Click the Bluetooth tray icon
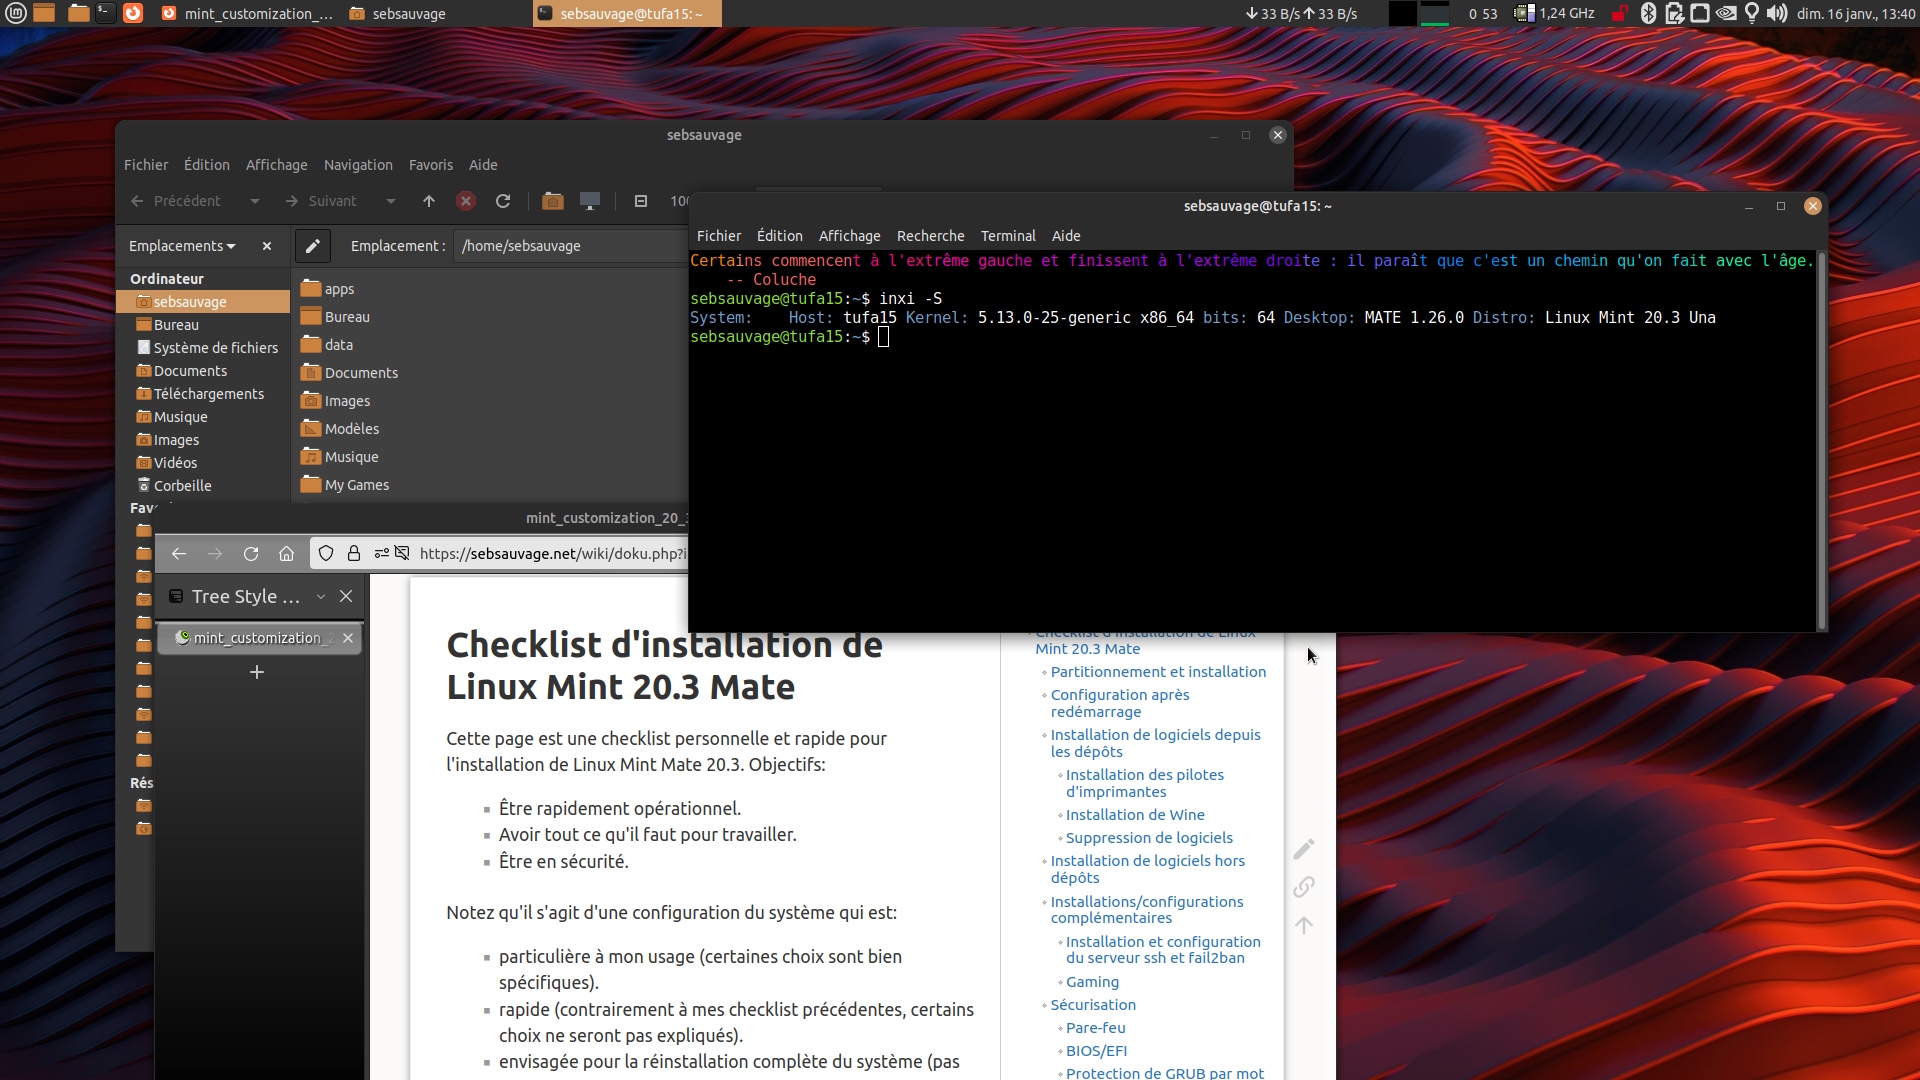Screen dimensions: 1920x1080 (x=1648, y=13)
